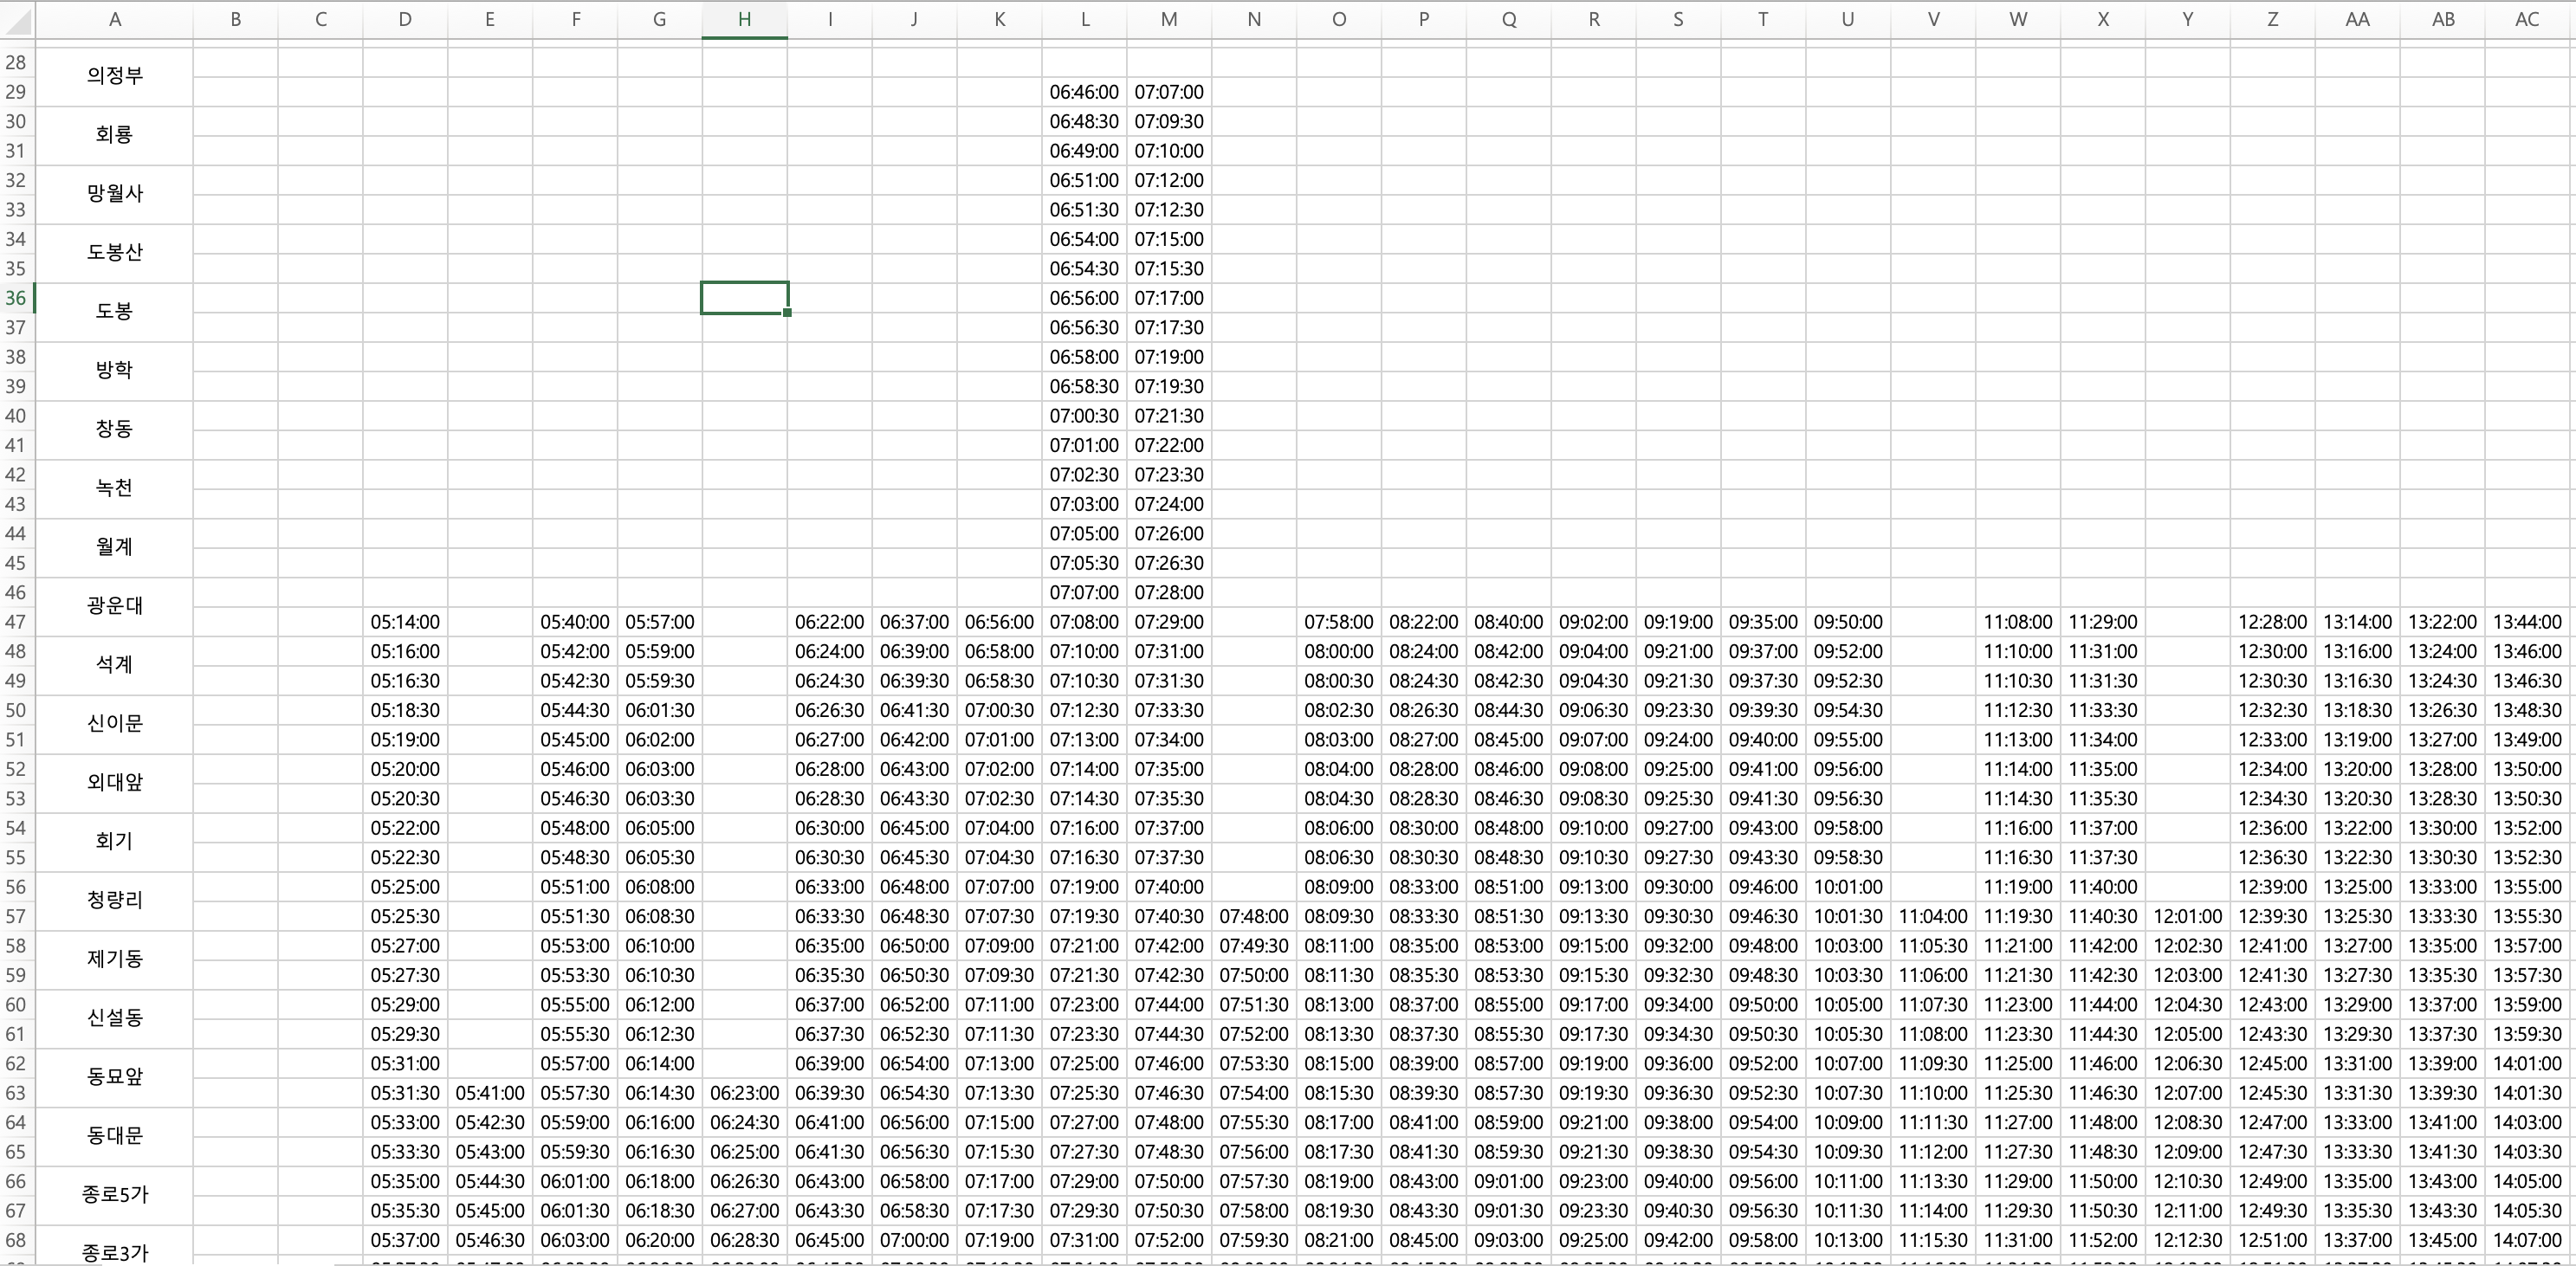The image size is (2576, 1266).
Task: Click cell L29 showing 06:46:00
Action: click(x=1084, y=92)
